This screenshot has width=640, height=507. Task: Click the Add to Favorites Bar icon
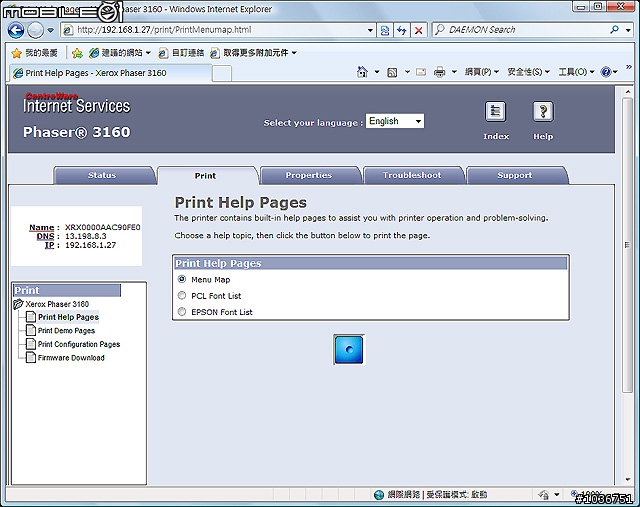77,53
